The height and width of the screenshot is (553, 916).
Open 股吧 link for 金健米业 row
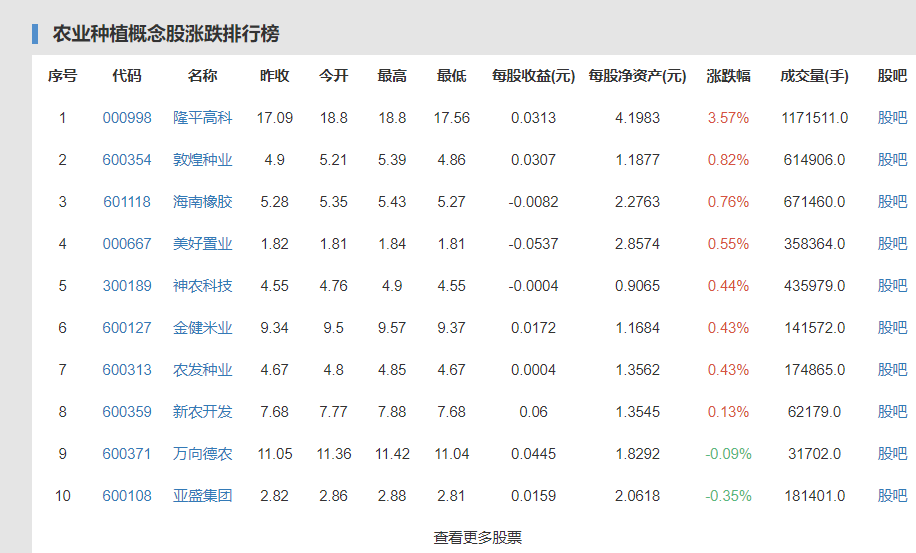tap(892, 328)
